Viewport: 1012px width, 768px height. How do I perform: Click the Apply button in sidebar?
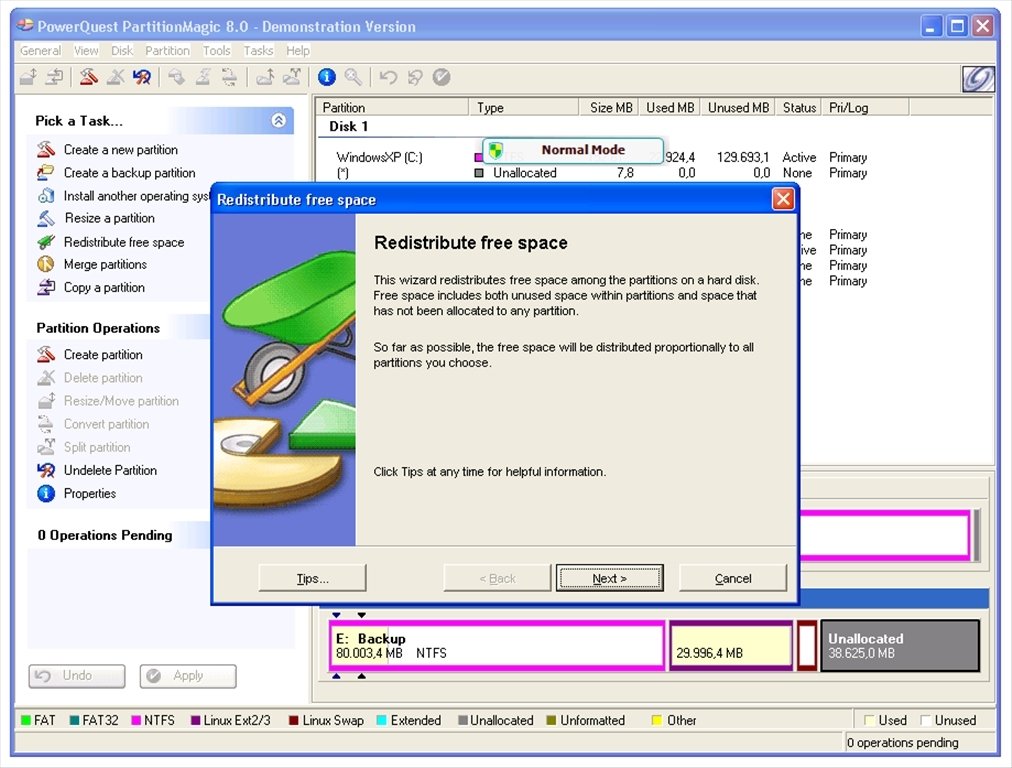(x=188, y=676)
